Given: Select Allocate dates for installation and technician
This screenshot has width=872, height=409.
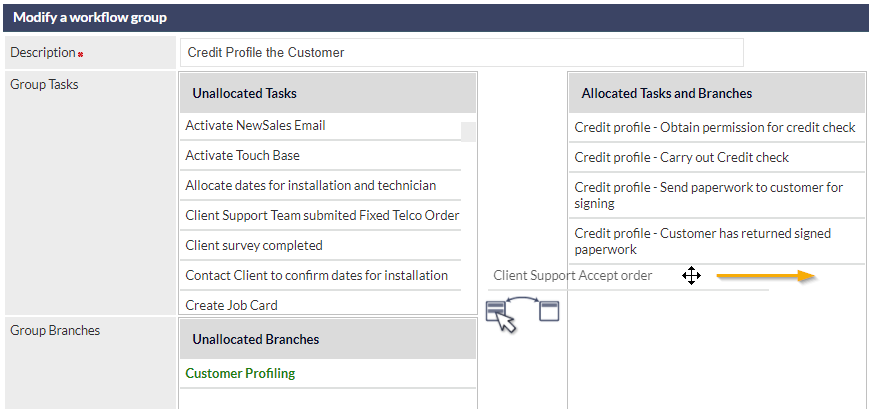Looking at the screenshot, I should [320, 185].
